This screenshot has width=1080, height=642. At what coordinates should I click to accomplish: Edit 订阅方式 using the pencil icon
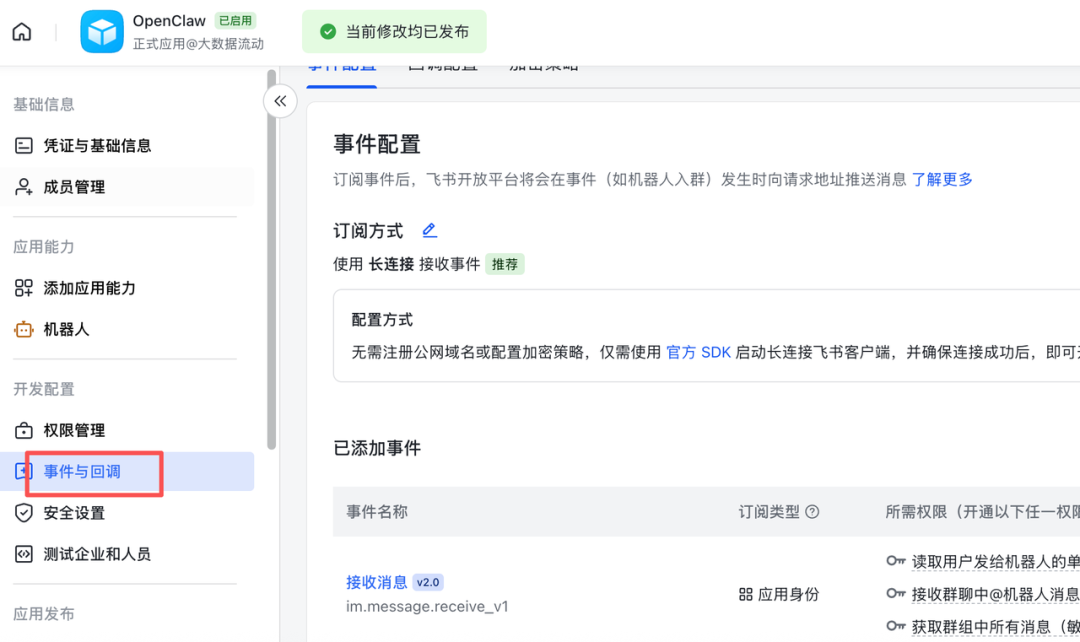(430, 230)
